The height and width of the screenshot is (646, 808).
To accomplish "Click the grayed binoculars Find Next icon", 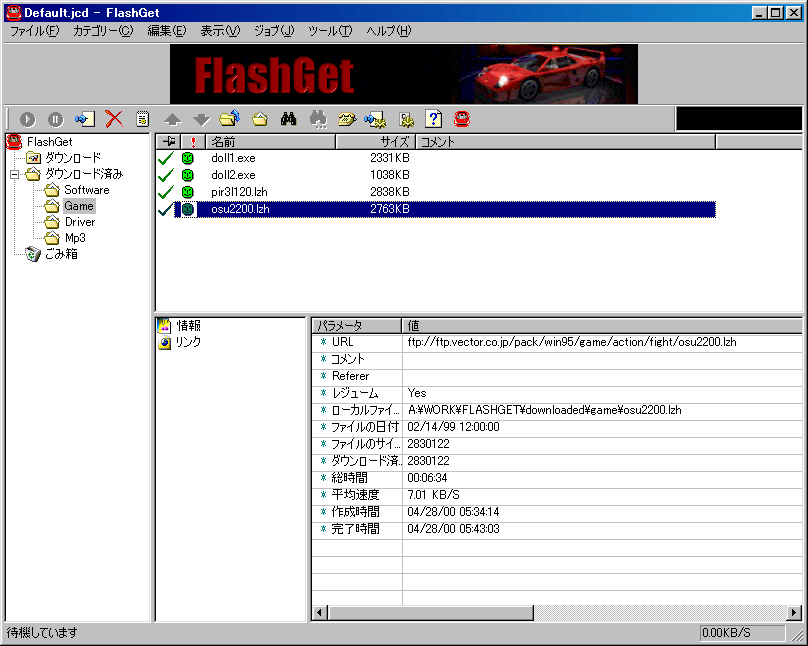I will 318,120.
